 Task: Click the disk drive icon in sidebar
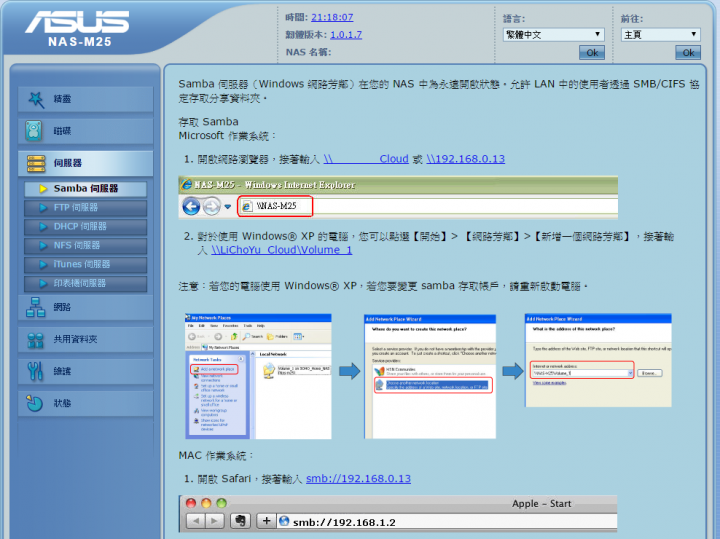click(x=34, y=131)
